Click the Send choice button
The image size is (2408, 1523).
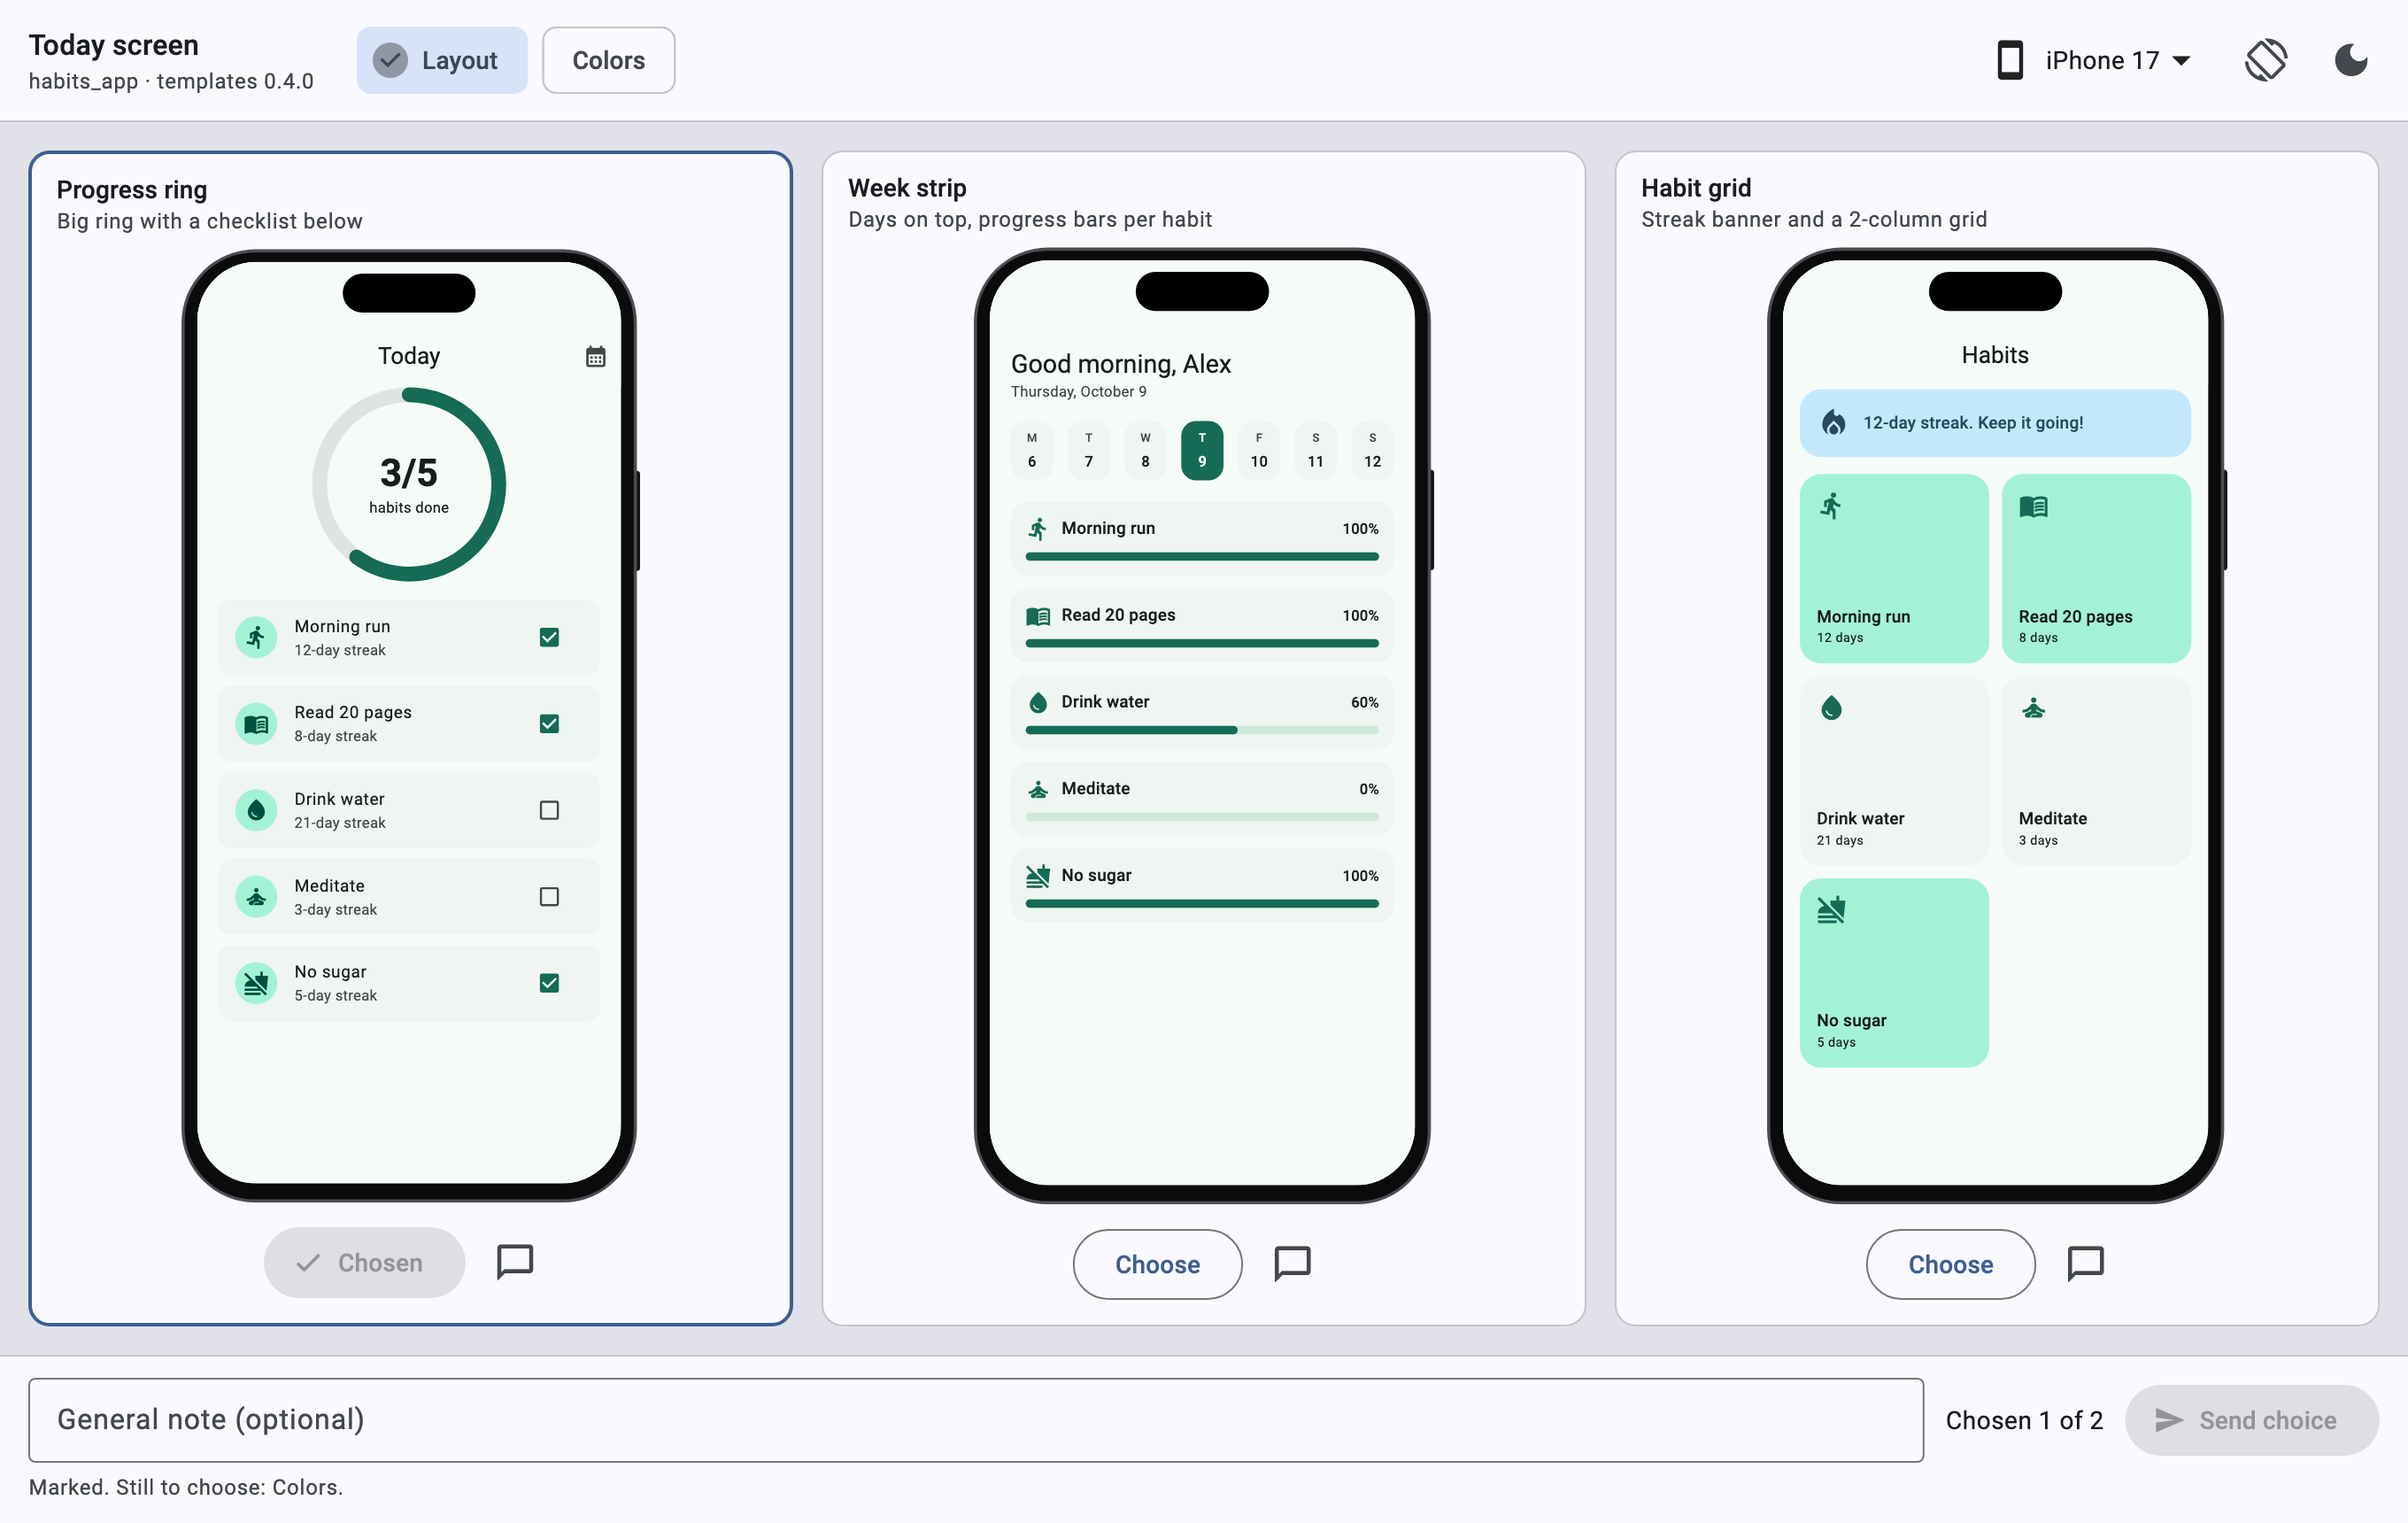2251,1420
